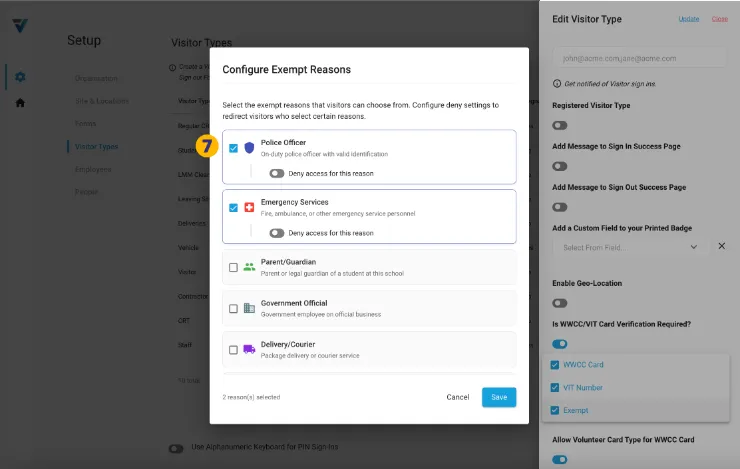Go to home via sidebar house icon
Screen dimensions: 740x469
[20, 102]
